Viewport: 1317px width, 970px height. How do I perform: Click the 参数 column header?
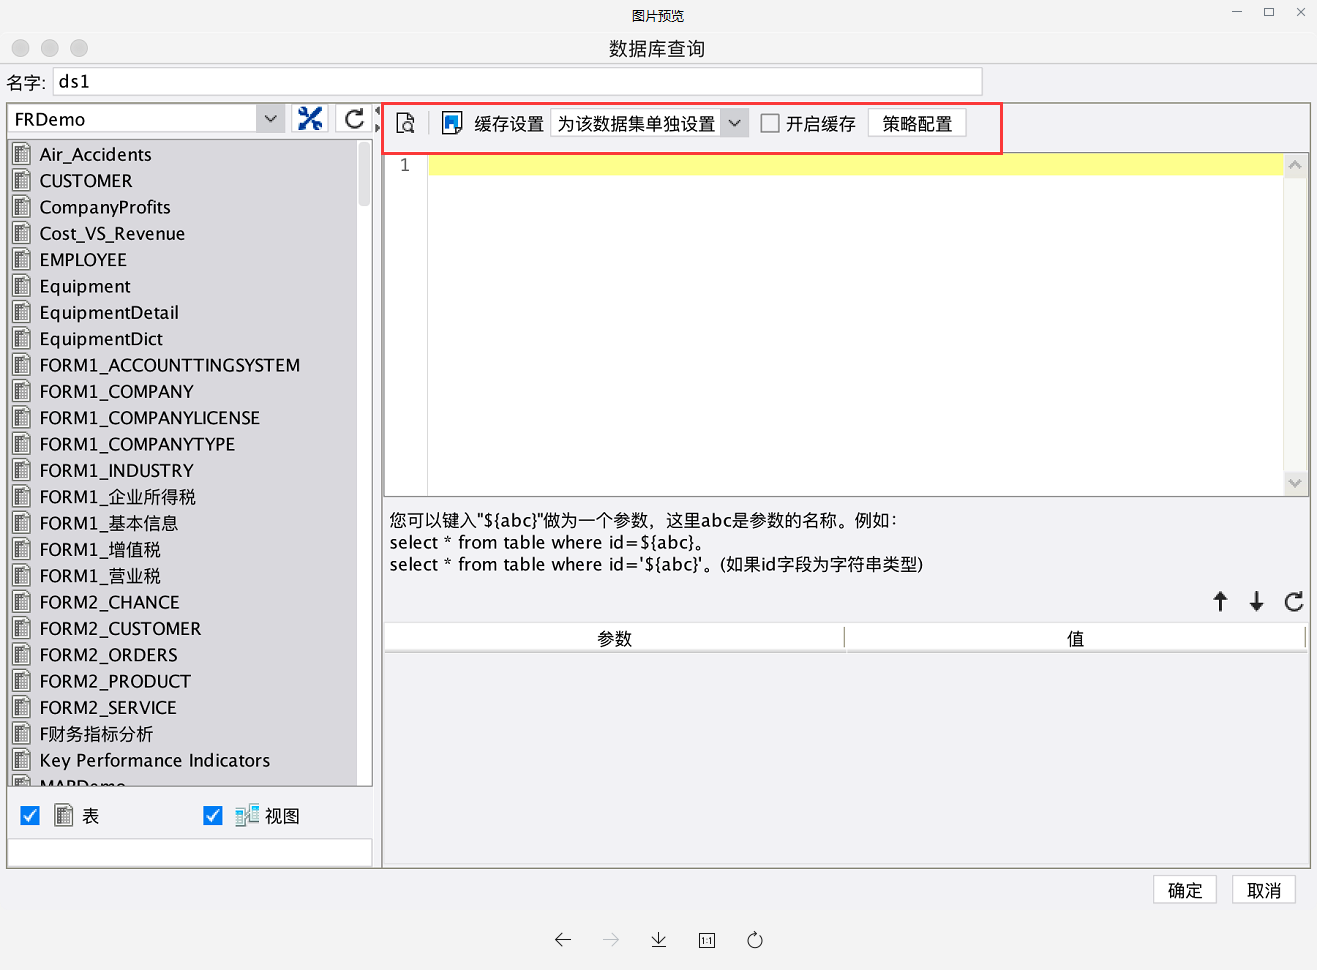(615, 638)
